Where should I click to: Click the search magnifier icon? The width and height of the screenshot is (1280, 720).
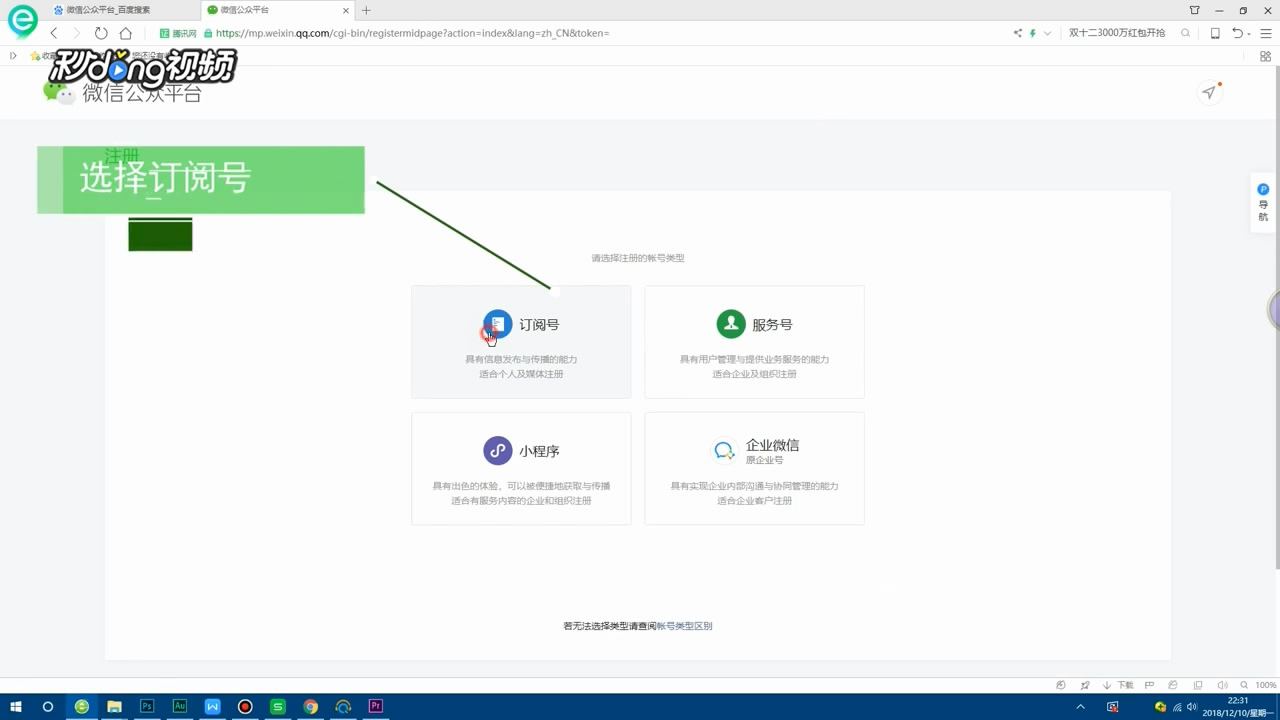pyautogui.click(x=1186, y=33)
